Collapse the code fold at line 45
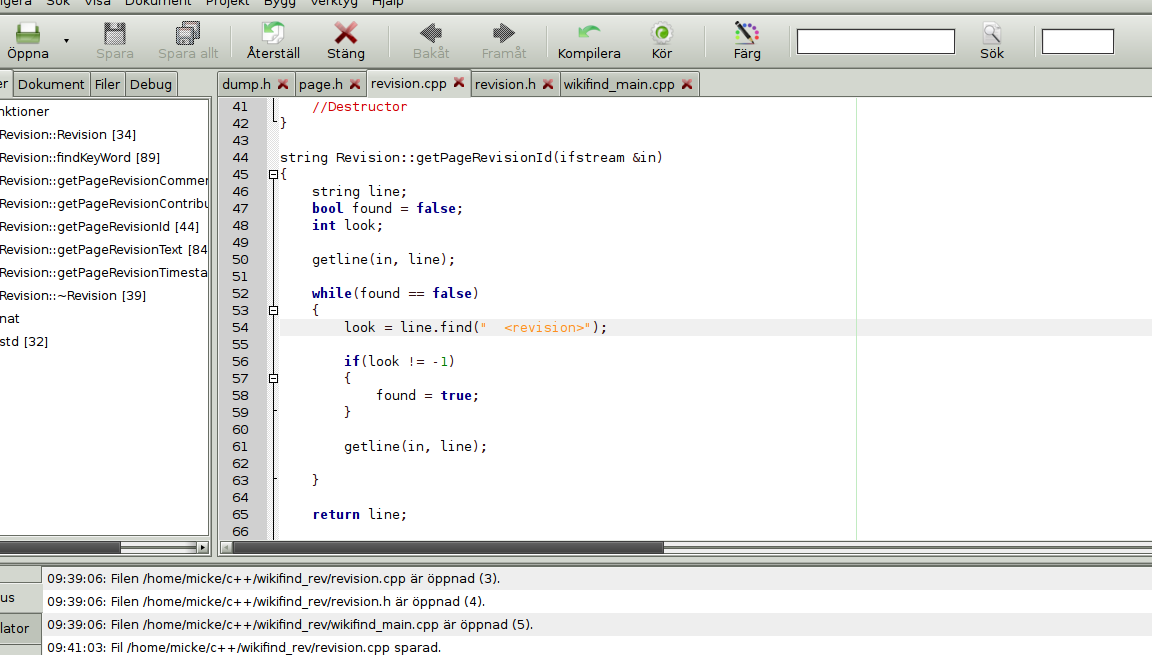 tap(273, 175)
